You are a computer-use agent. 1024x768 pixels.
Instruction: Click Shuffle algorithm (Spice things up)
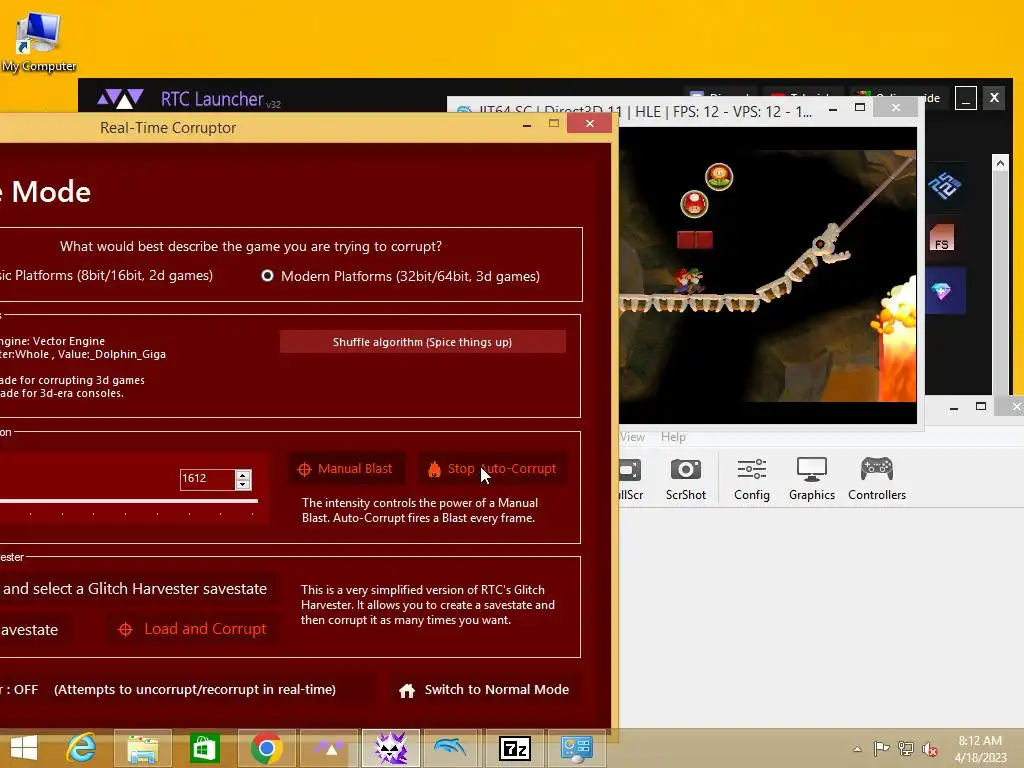pos(423,342)
